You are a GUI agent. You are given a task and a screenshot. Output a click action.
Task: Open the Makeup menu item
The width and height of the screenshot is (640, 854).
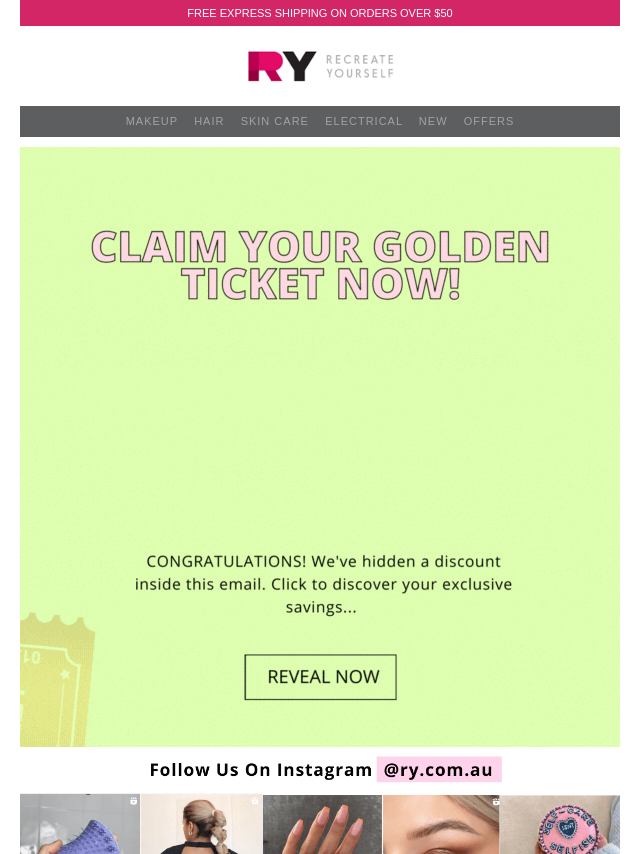click(x=151, y=121)
